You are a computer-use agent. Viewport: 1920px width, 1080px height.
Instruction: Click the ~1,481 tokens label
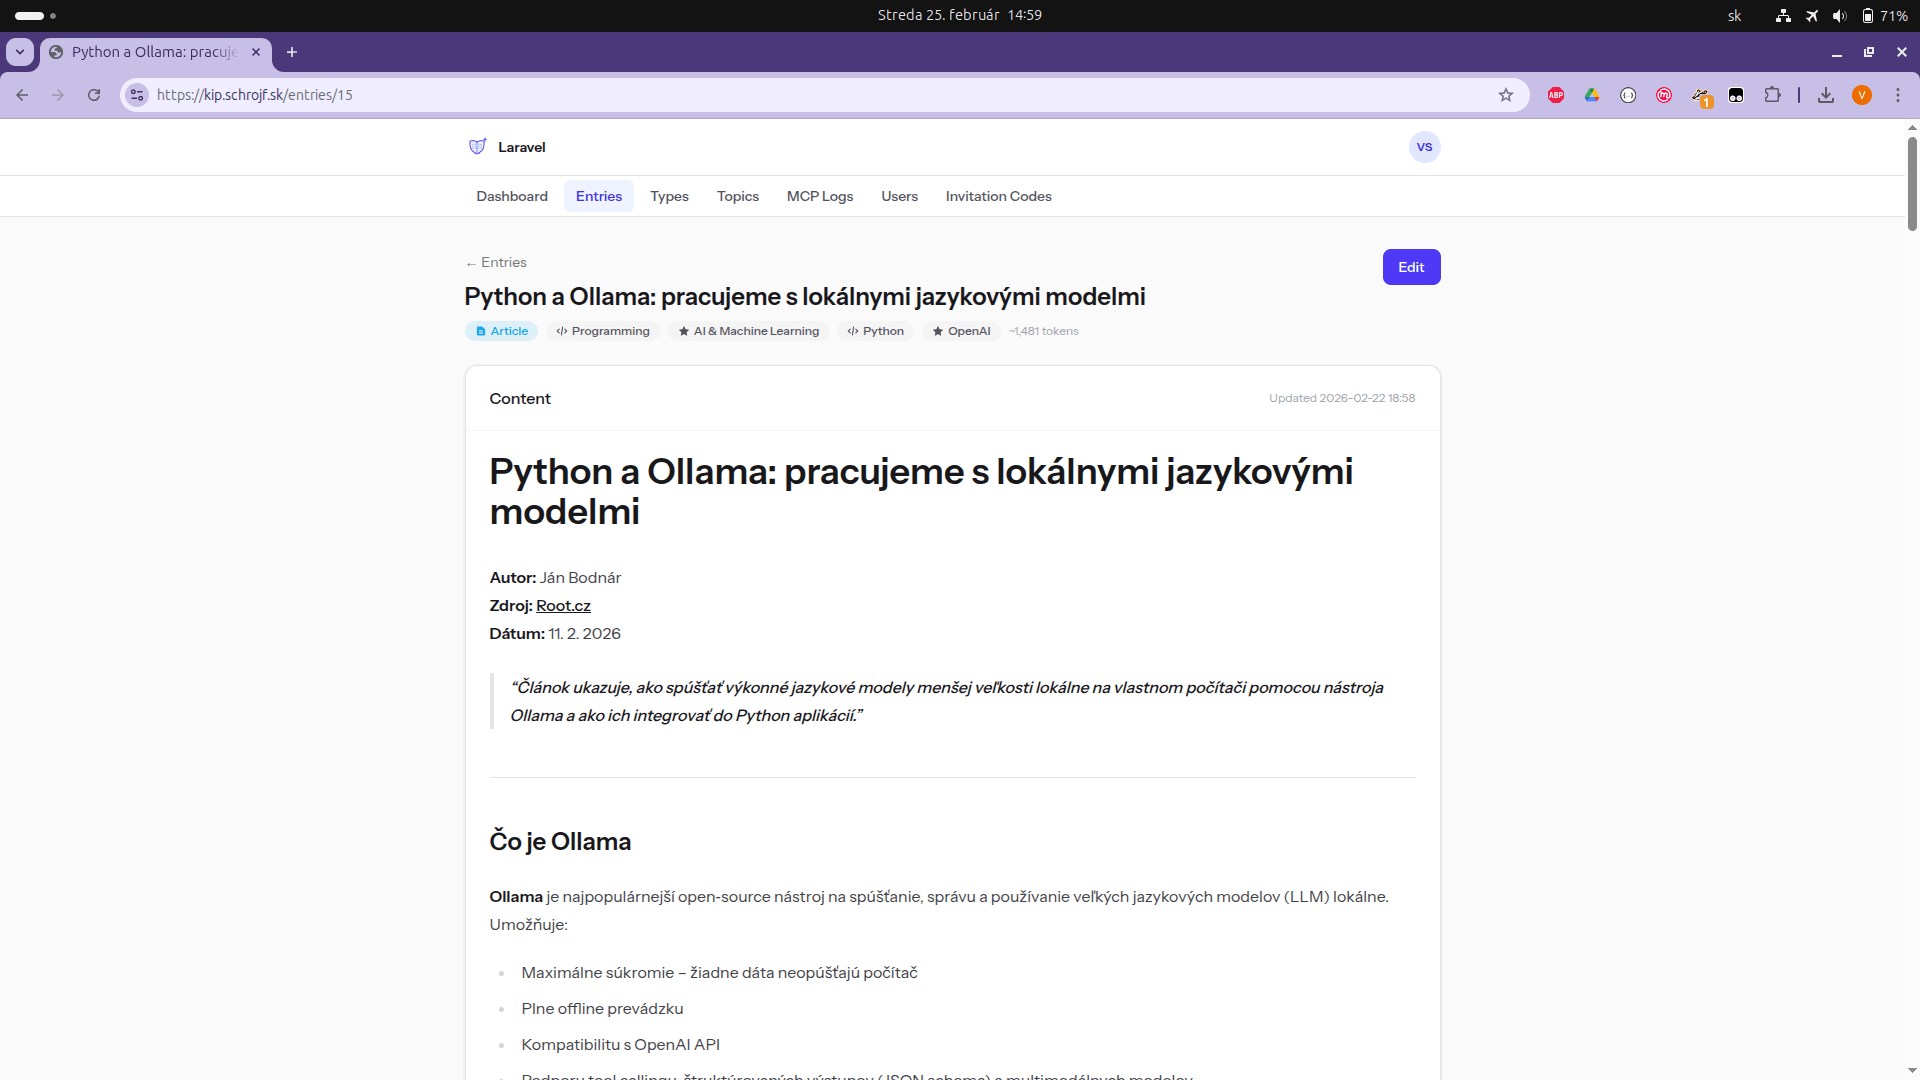[1044, 331]
